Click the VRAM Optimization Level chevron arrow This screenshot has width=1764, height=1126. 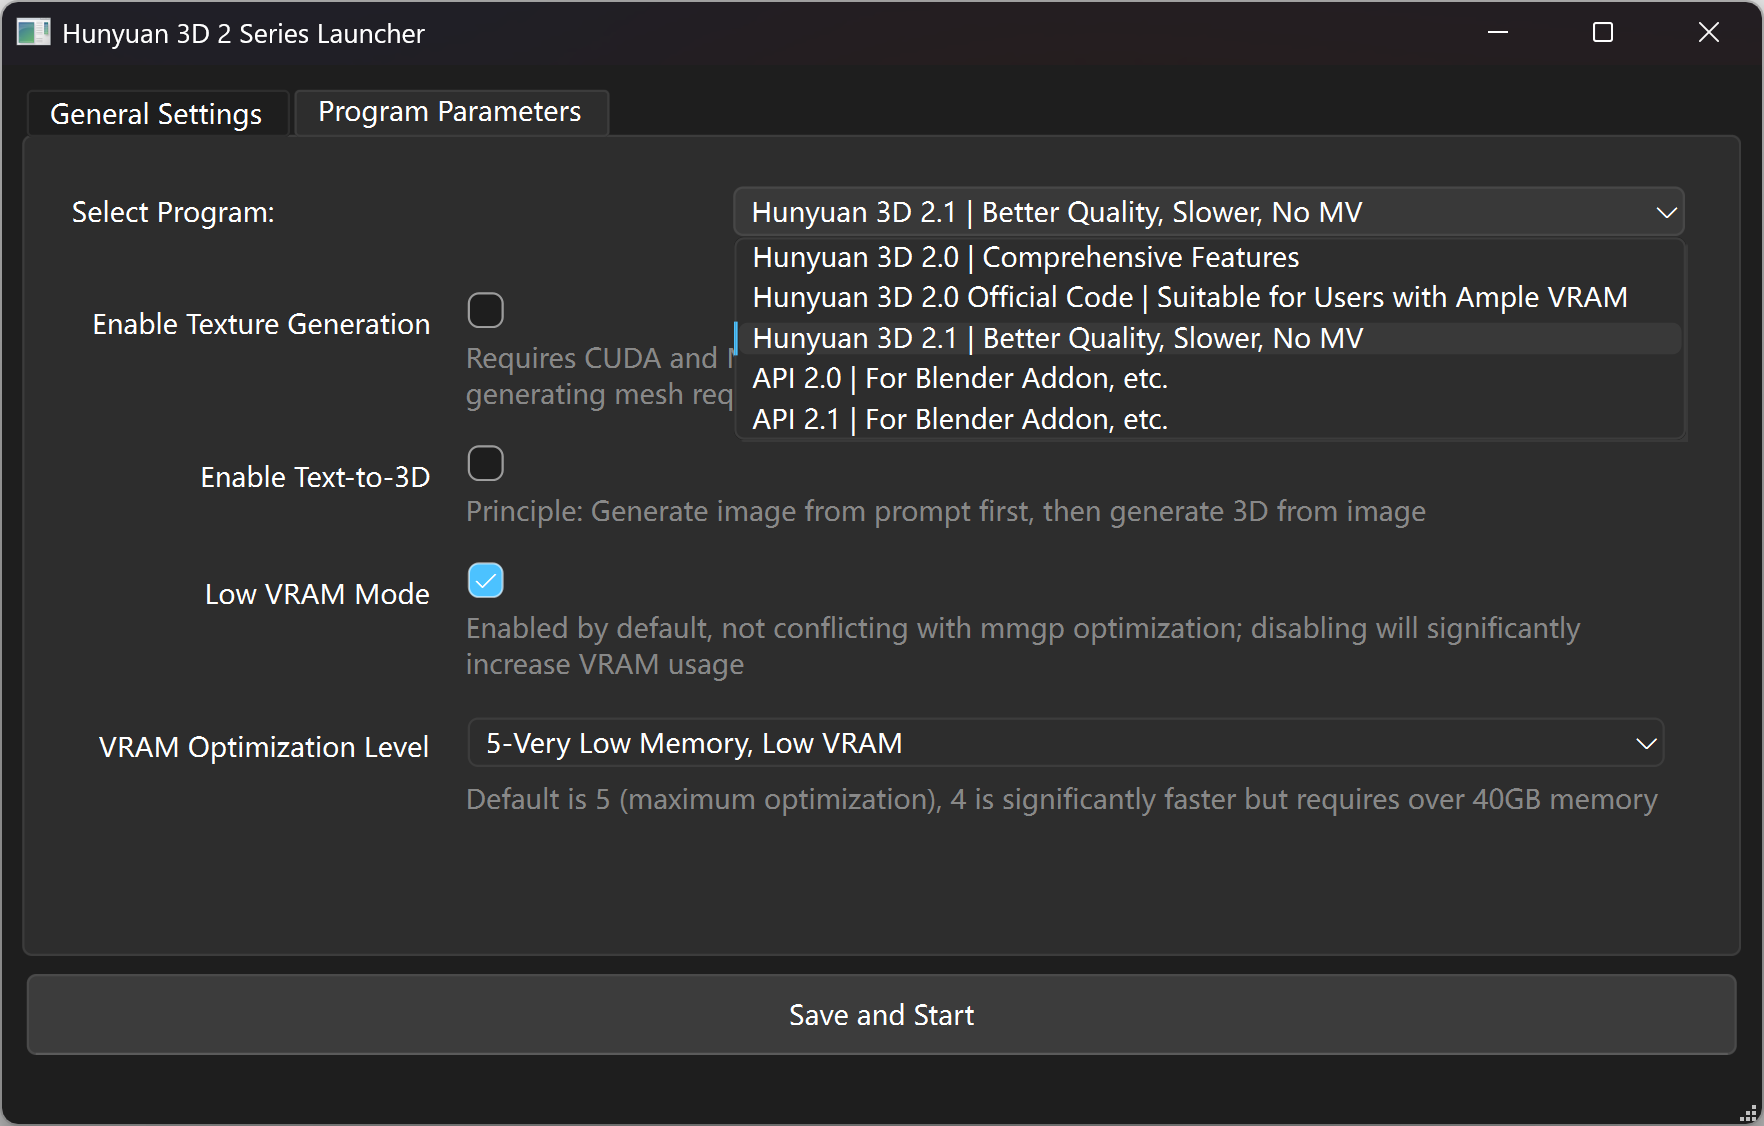click(1646, 743)
